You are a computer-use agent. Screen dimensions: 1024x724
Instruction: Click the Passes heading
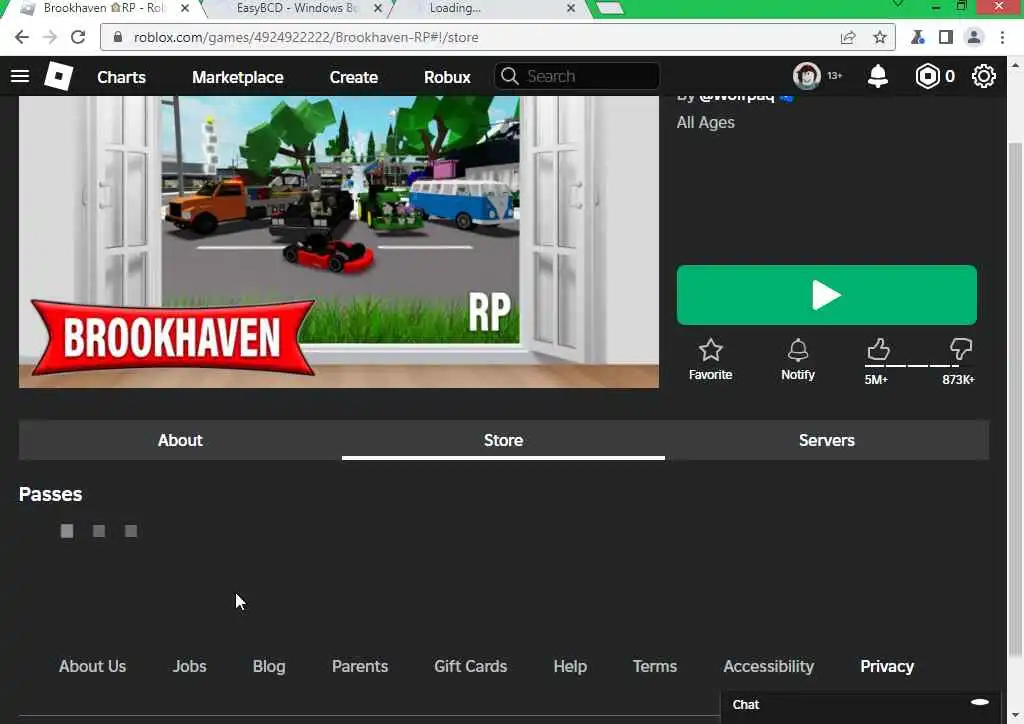click(50, 494)
